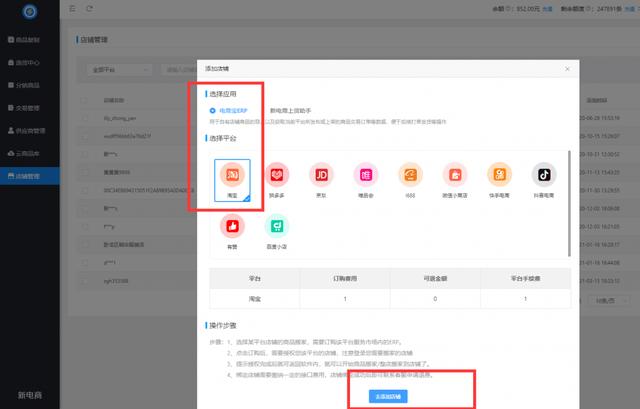Click the 可退金额 column header
This screenshot has width=640, height=409.
(x=435, y=278)
